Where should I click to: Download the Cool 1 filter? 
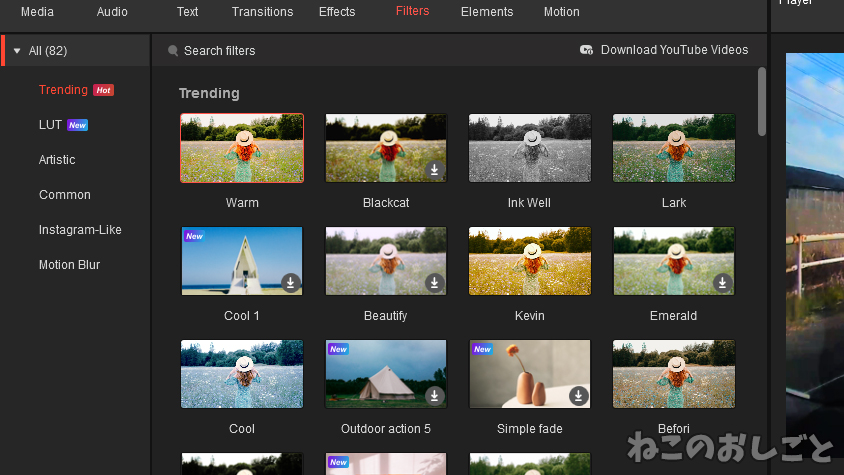290,283
